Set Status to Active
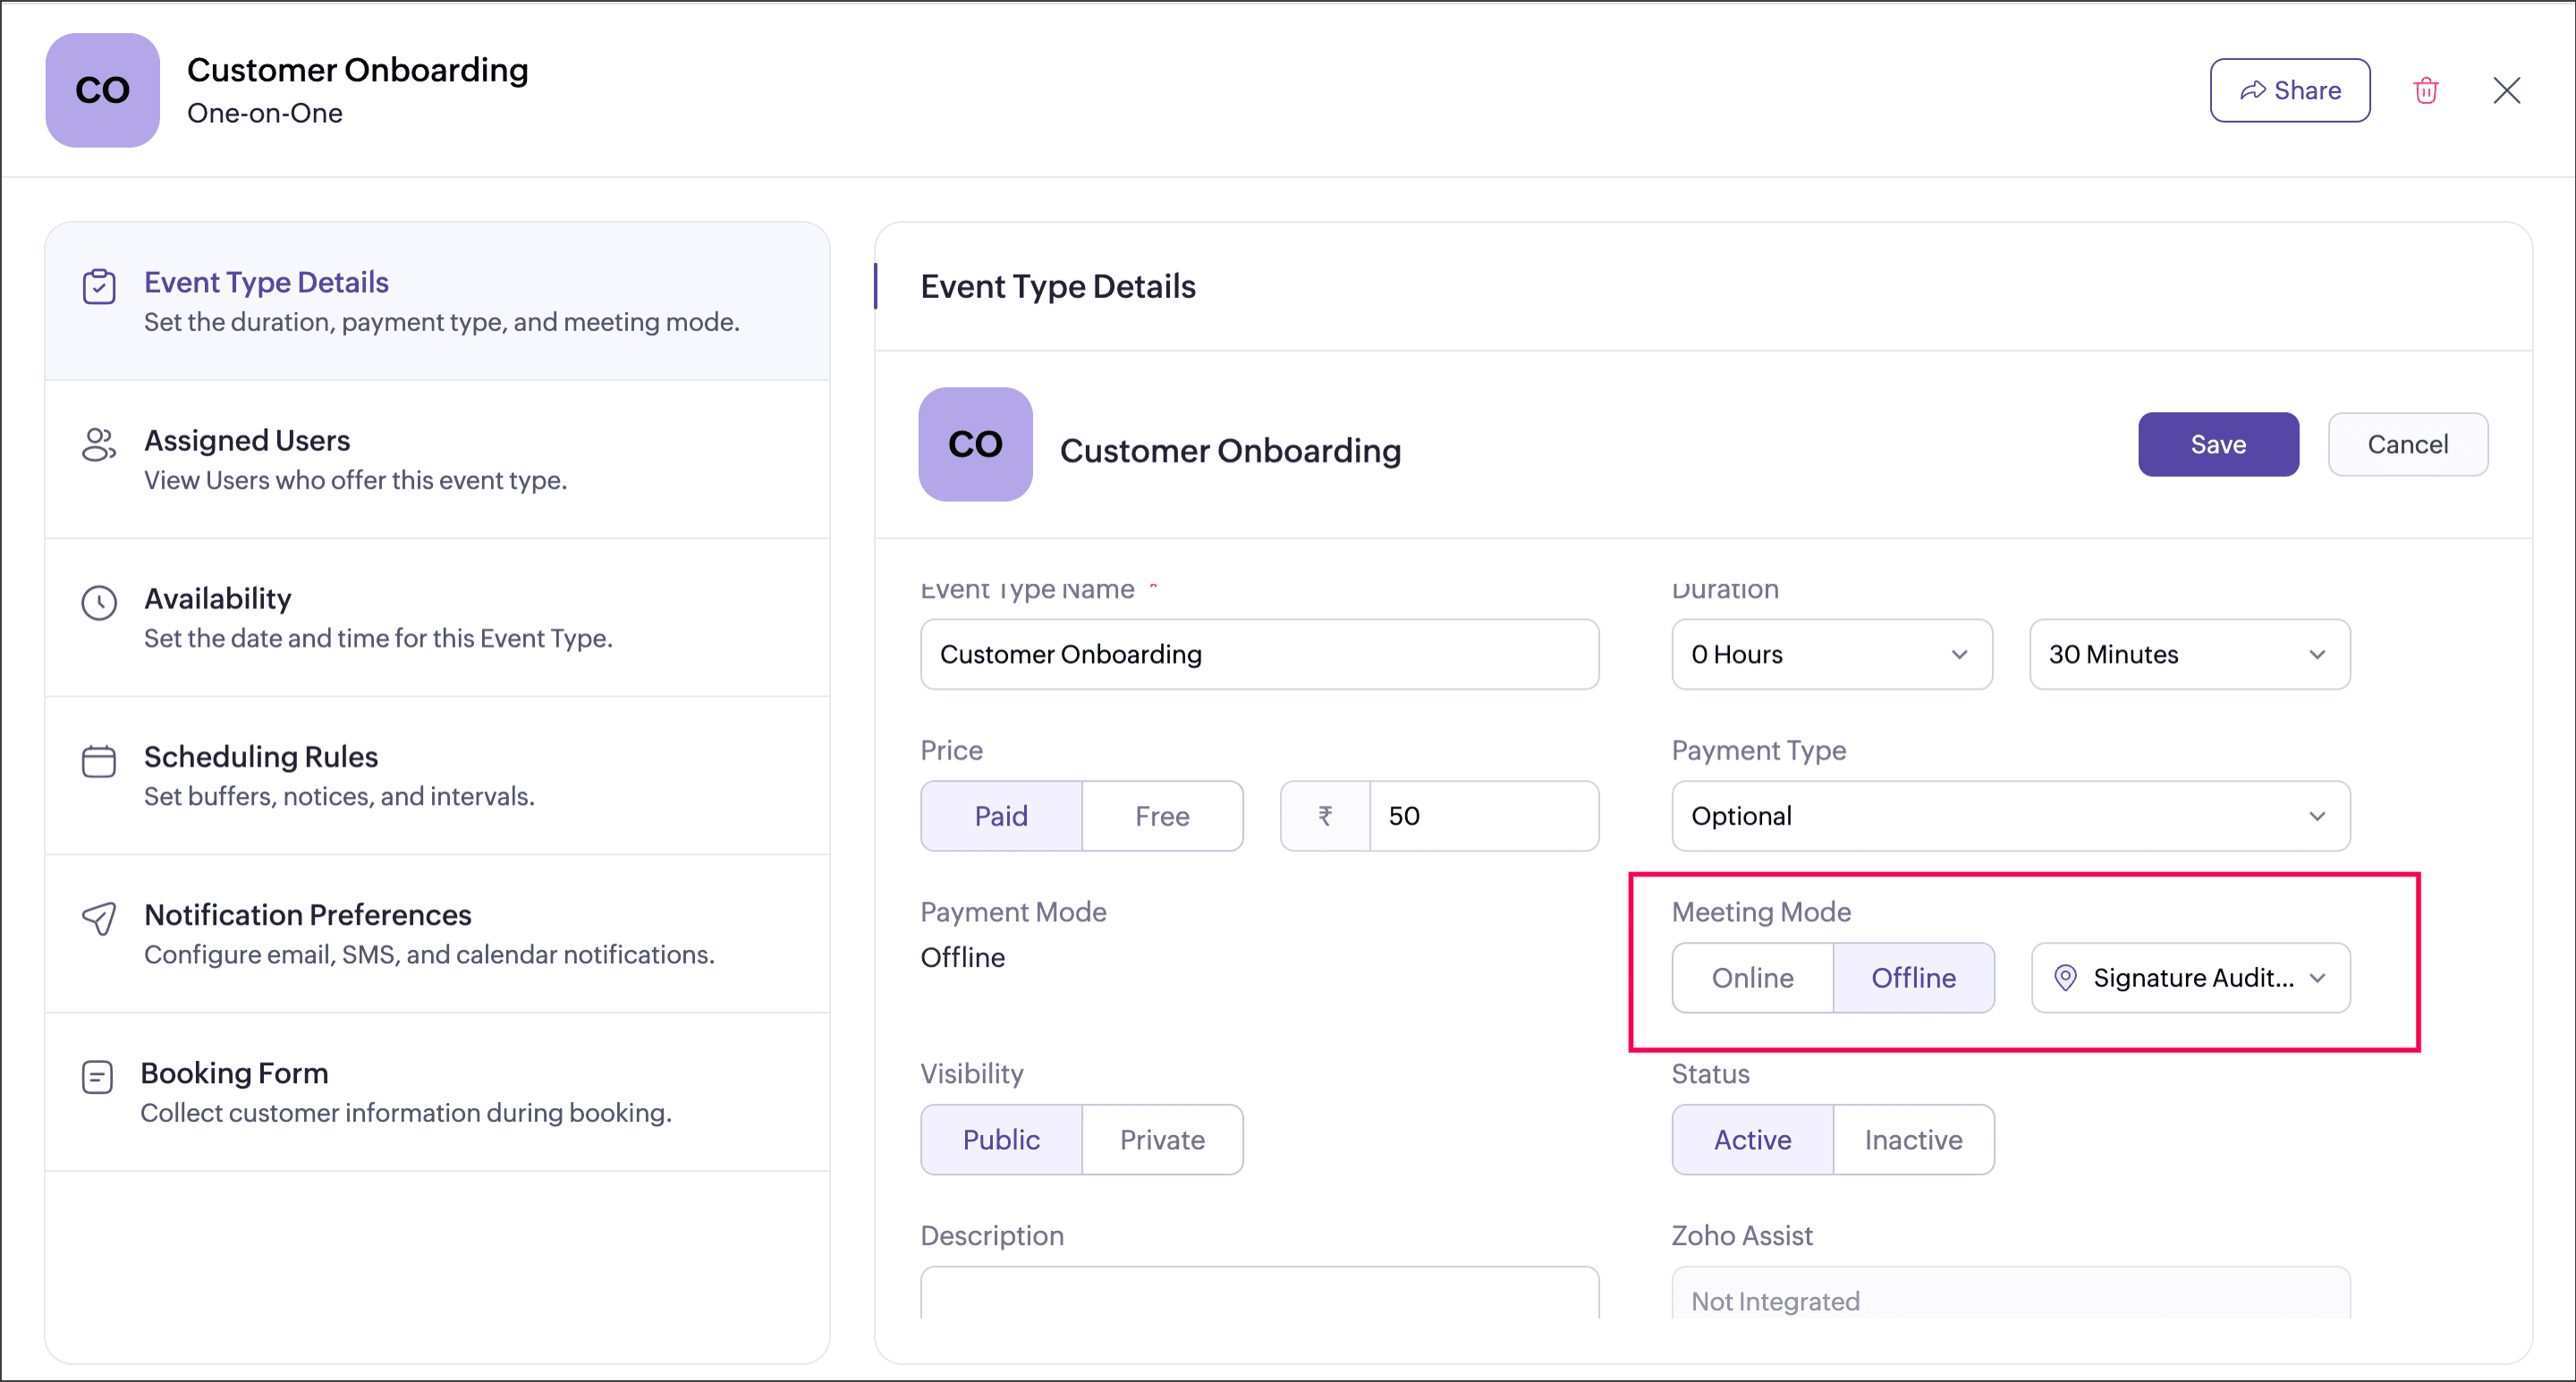The image size is (2576, 1382). [x=1752, y=1139]
